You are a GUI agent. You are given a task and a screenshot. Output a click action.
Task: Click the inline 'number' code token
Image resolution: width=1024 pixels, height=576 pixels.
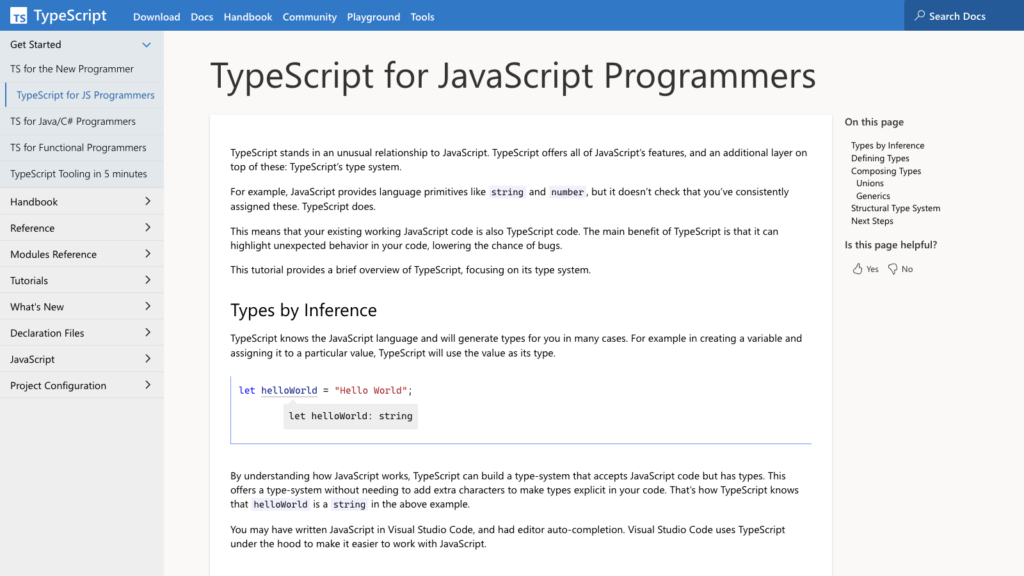tap(567, 192)
